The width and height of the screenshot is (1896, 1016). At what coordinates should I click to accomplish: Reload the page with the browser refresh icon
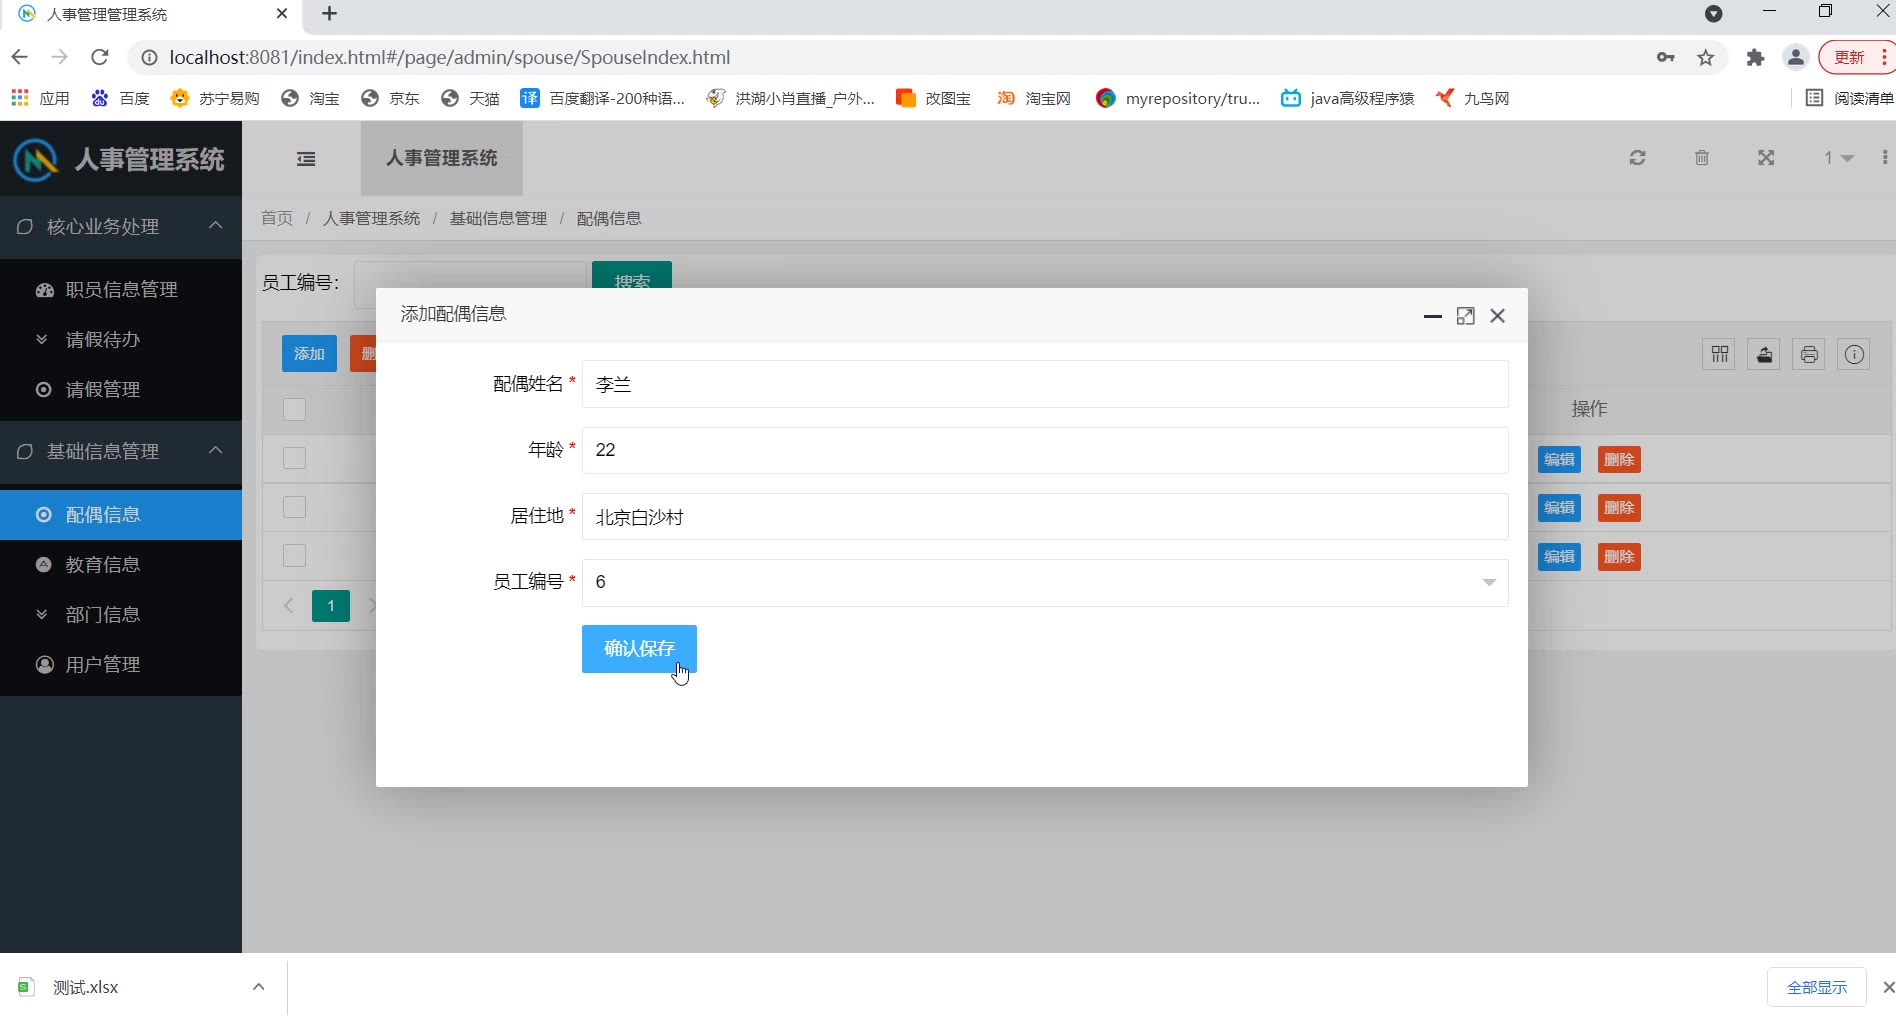(99, 57)
